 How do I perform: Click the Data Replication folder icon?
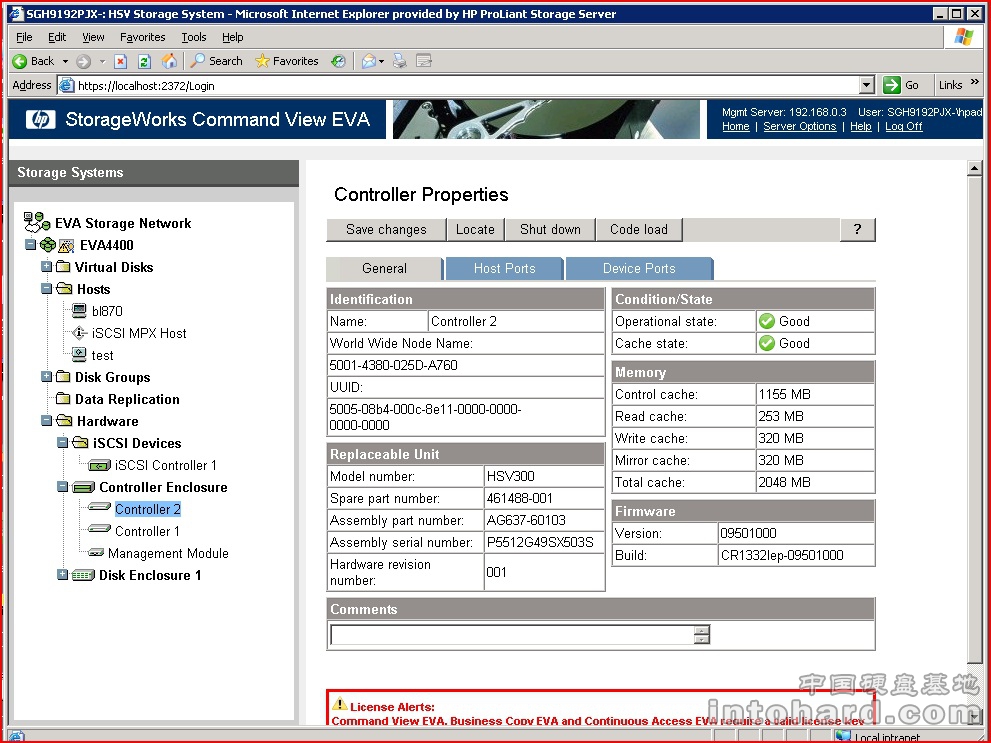[x=63, y=399]
